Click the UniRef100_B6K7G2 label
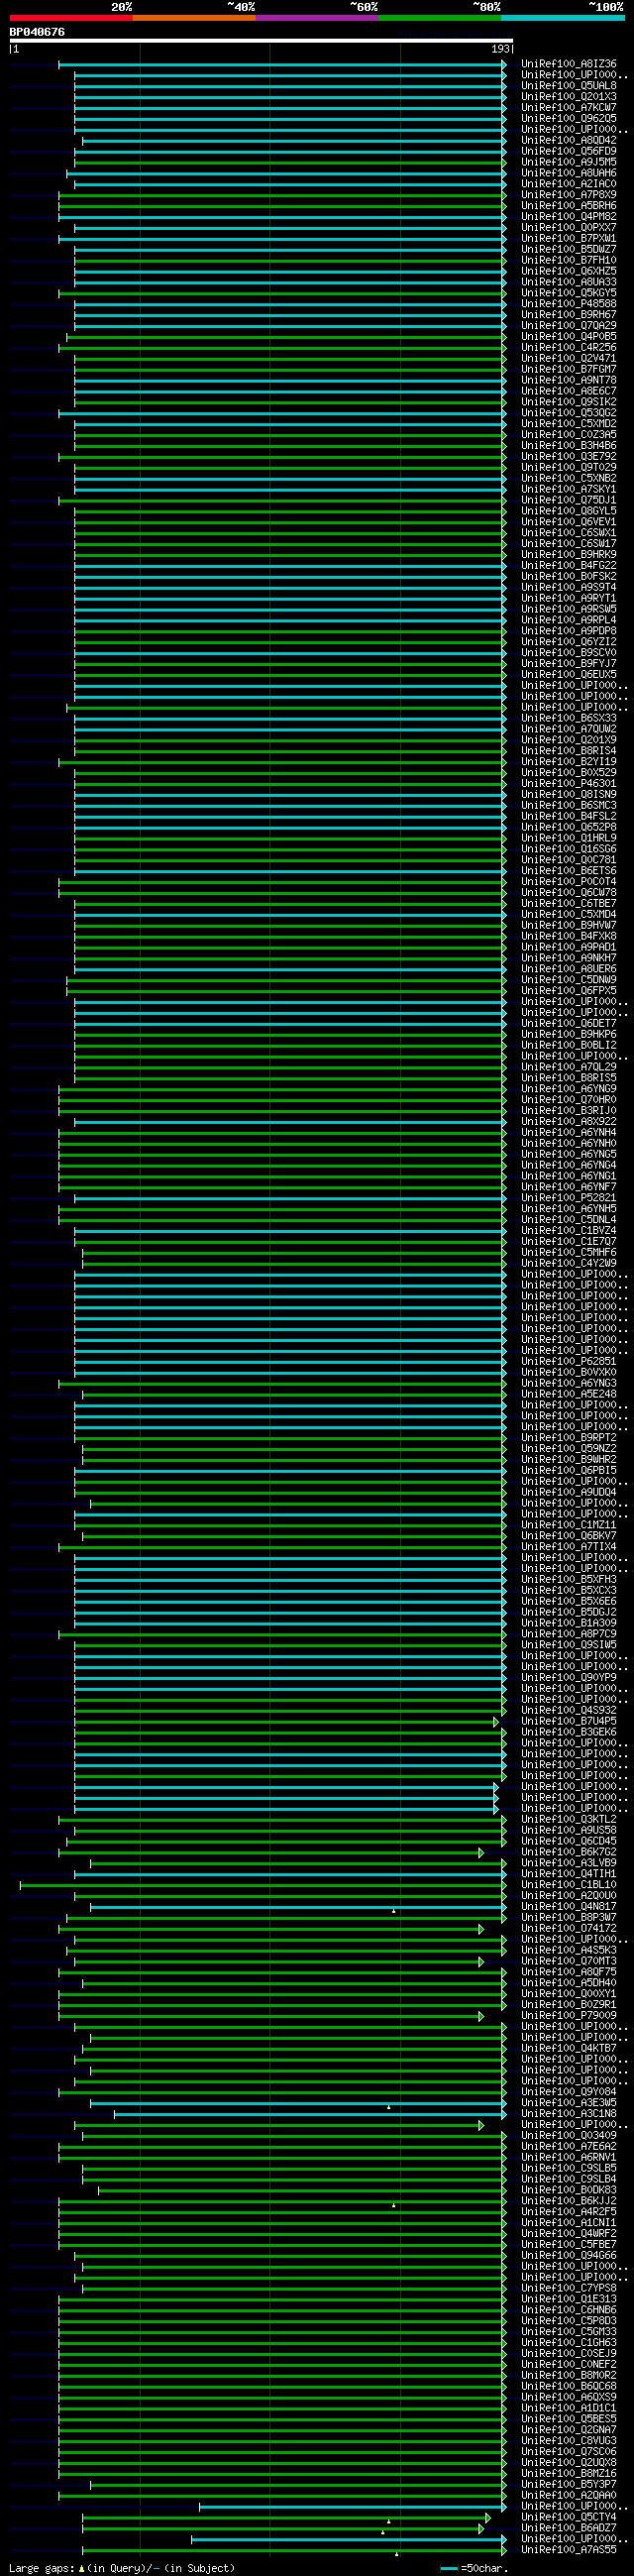Screen dimensions: 634x2576 click(569, 1852)
